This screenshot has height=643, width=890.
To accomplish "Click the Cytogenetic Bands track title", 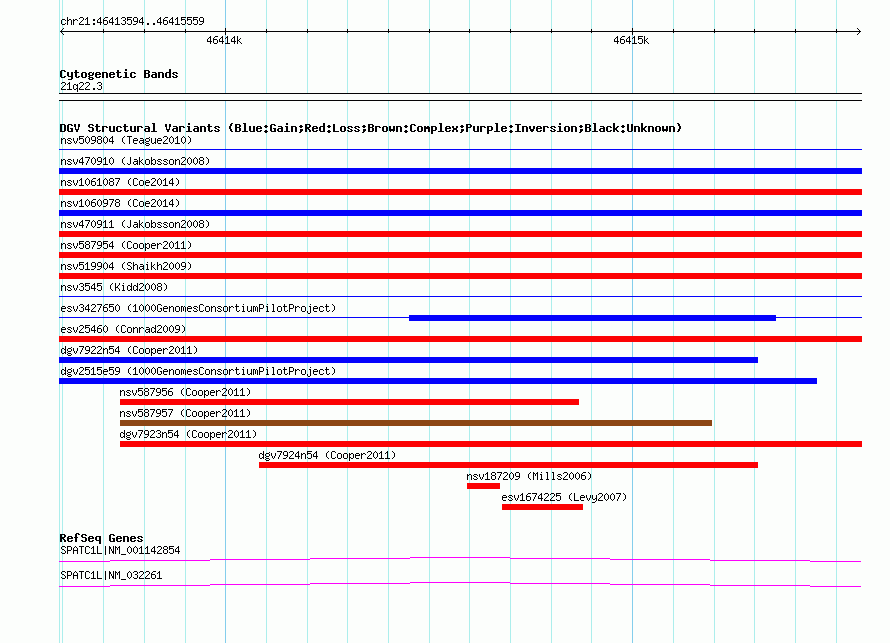I will 119,74.
